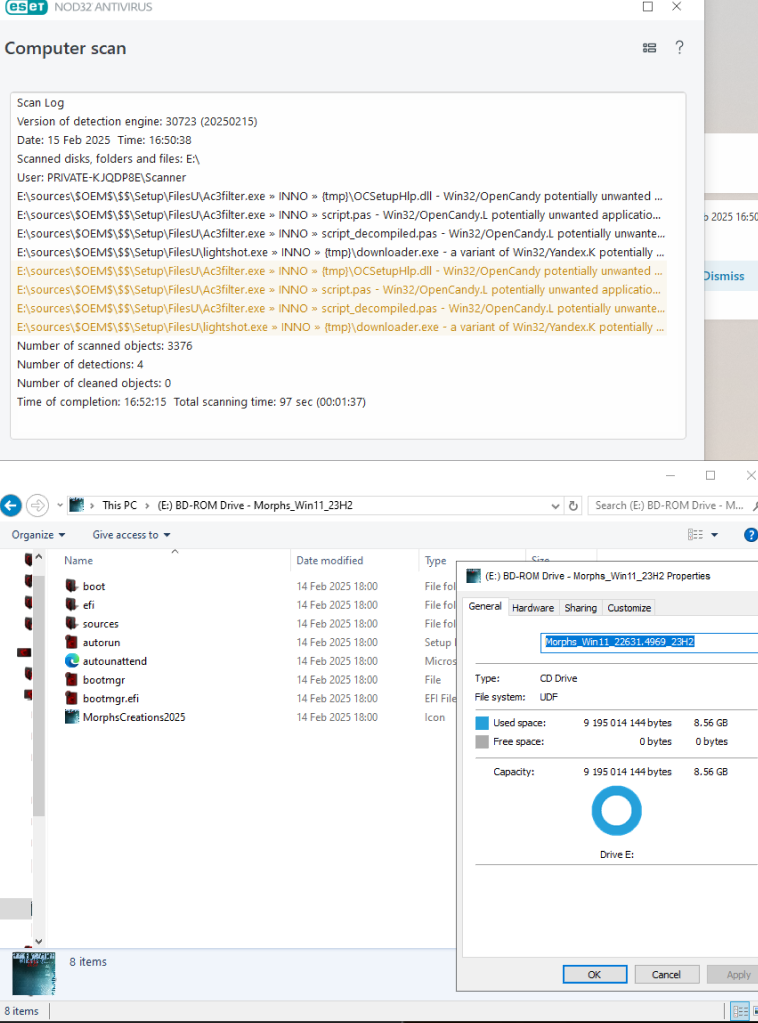Click '8 items' text in details pane
The height and width of the screenshot is (1023, 758).
point(88,962)
